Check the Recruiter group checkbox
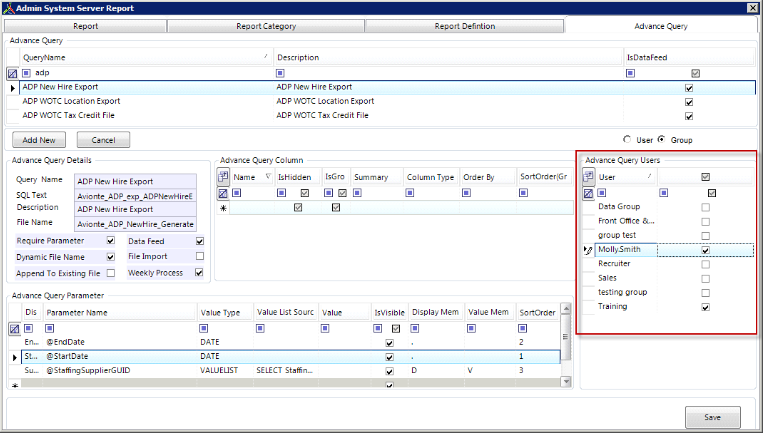Image resolution: width=763 pixels, height=433 pixels. (705, 264)
